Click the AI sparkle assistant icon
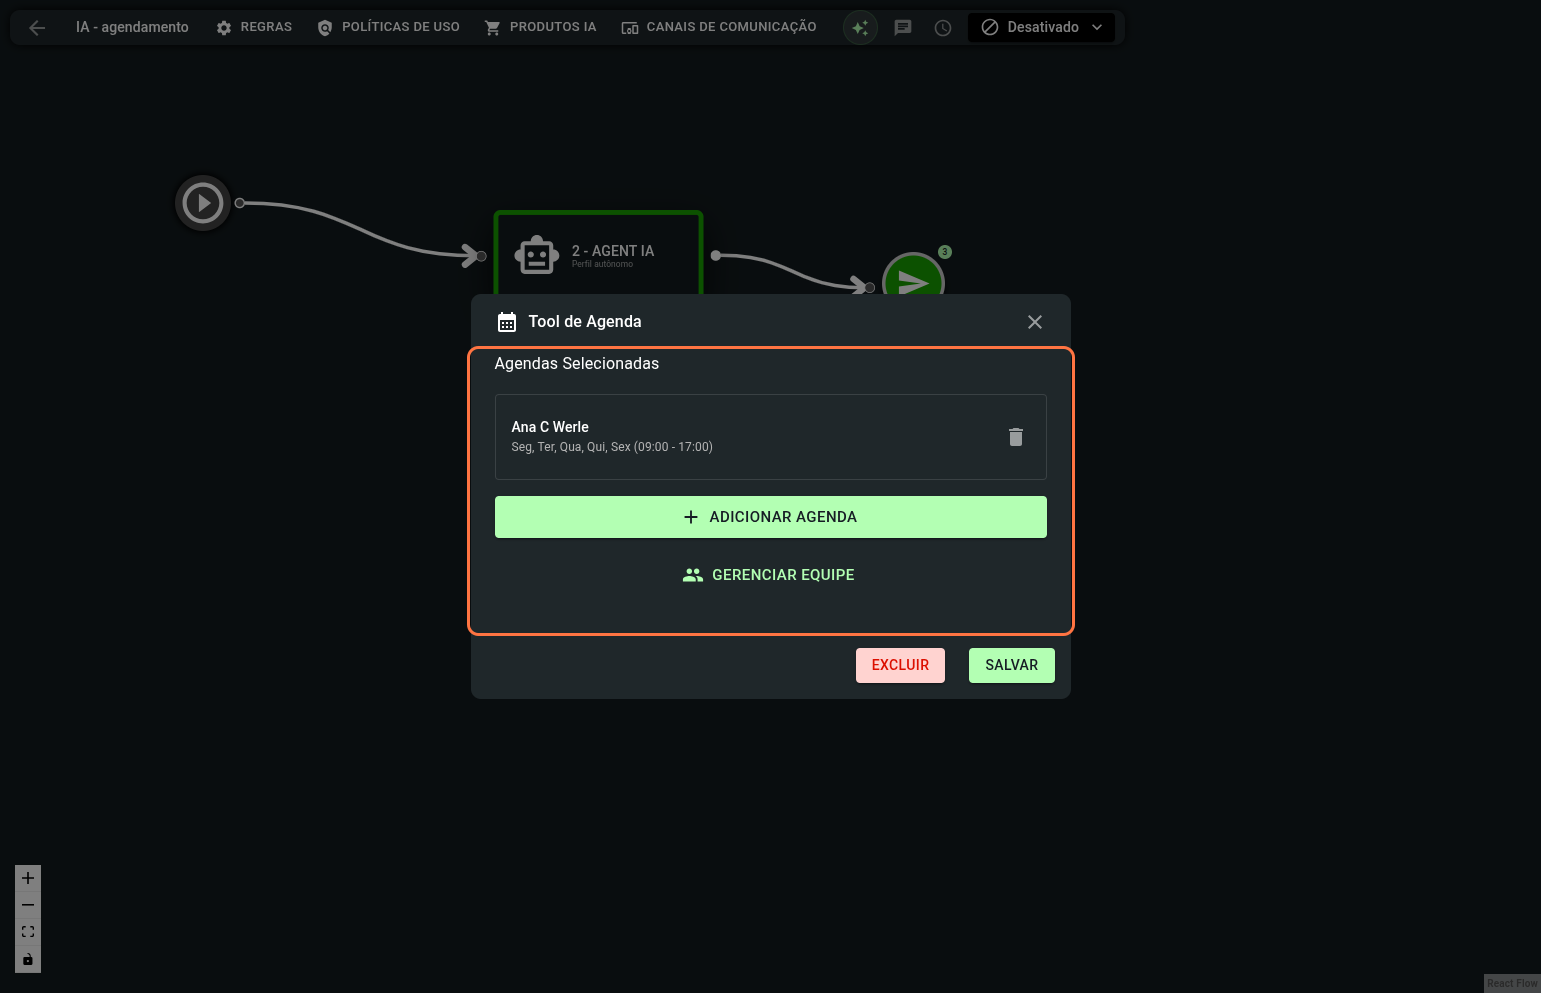The image size is (1541, 993). pos(860,28)
